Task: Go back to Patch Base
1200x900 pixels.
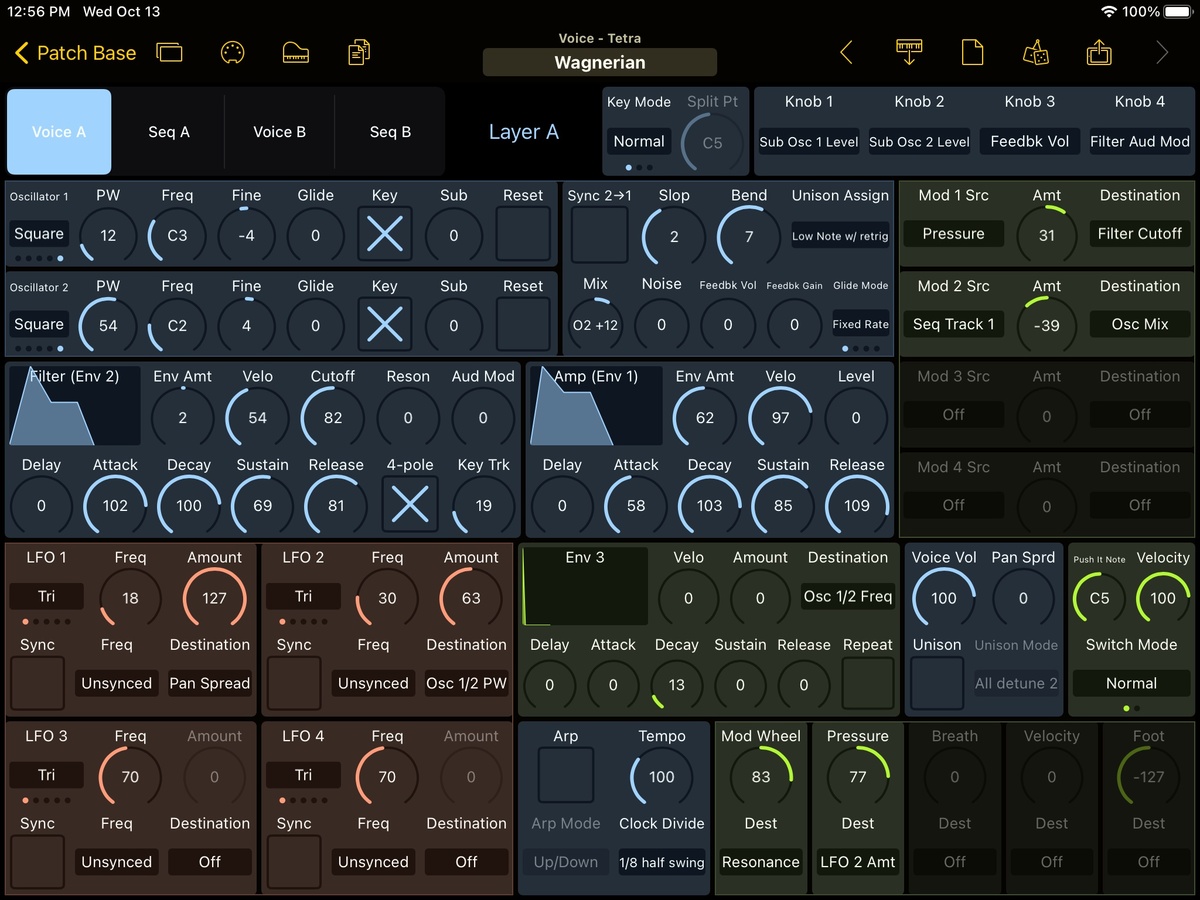Action: point(76,53)
